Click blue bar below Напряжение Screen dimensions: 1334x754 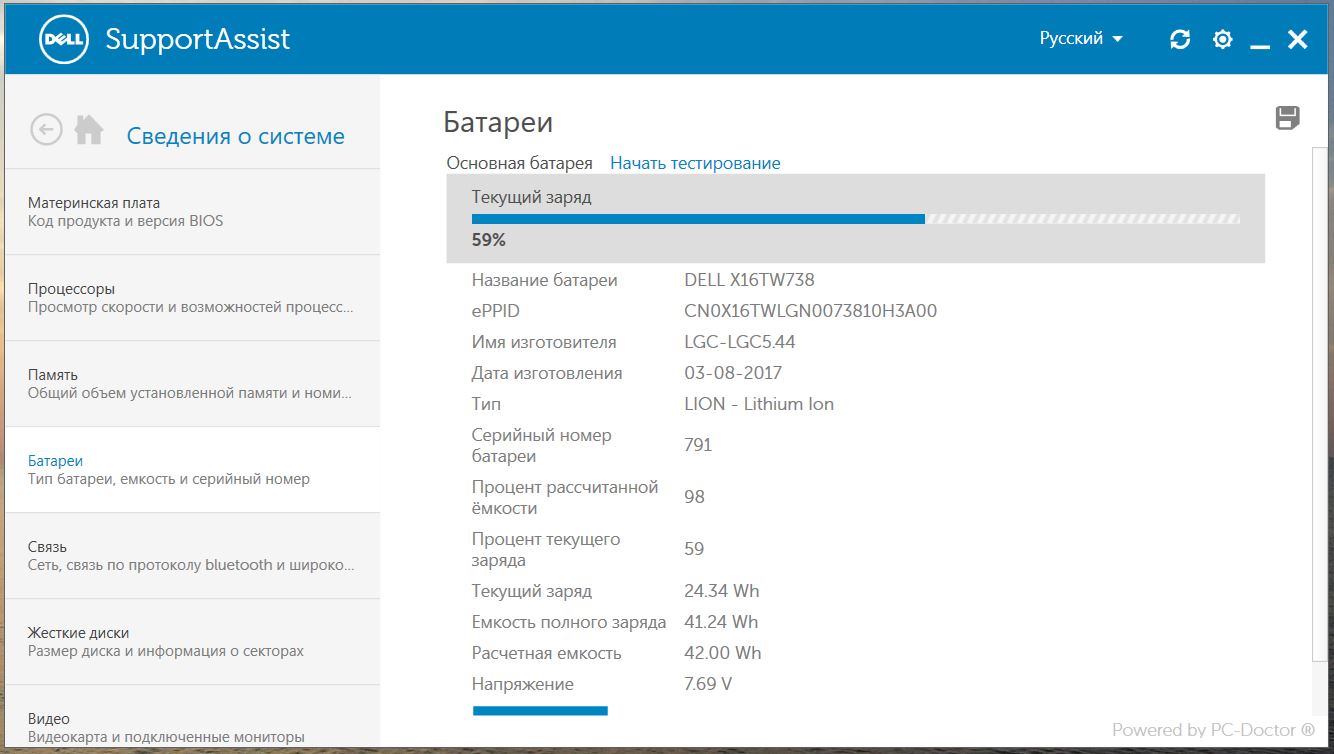(540, 711)
